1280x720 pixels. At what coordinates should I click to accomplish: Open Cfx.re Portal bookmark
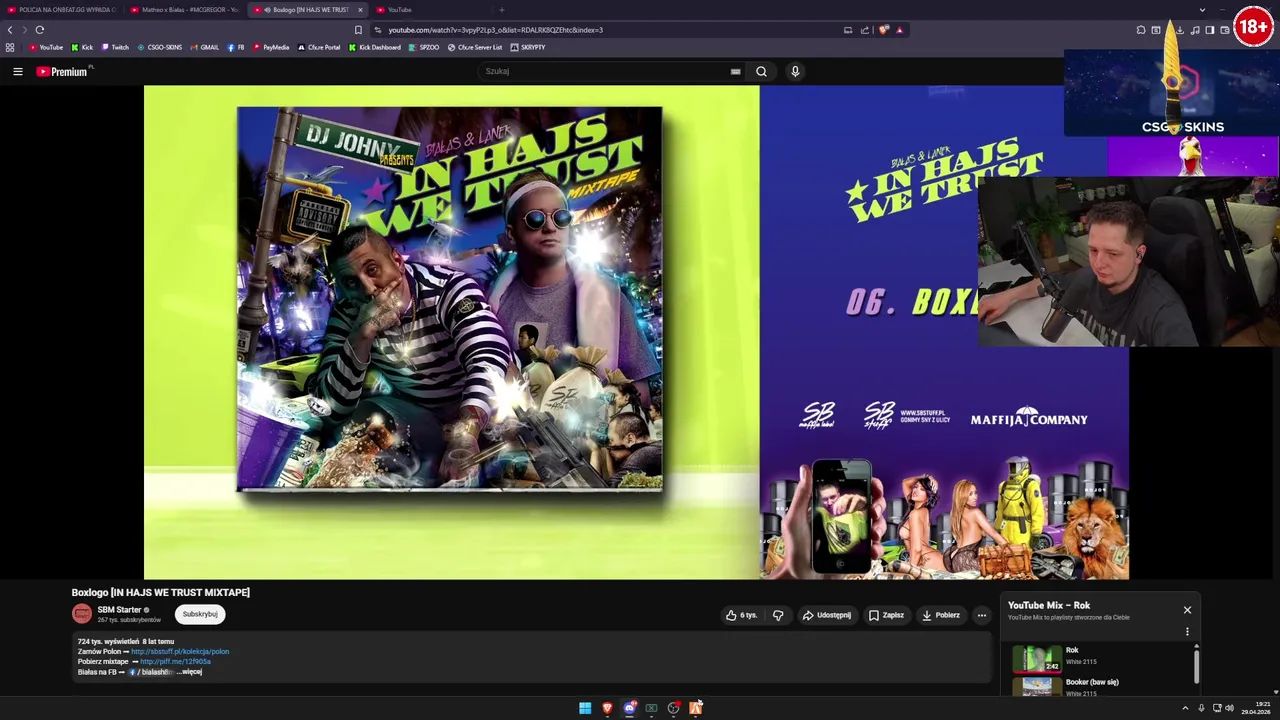(320, 47)
